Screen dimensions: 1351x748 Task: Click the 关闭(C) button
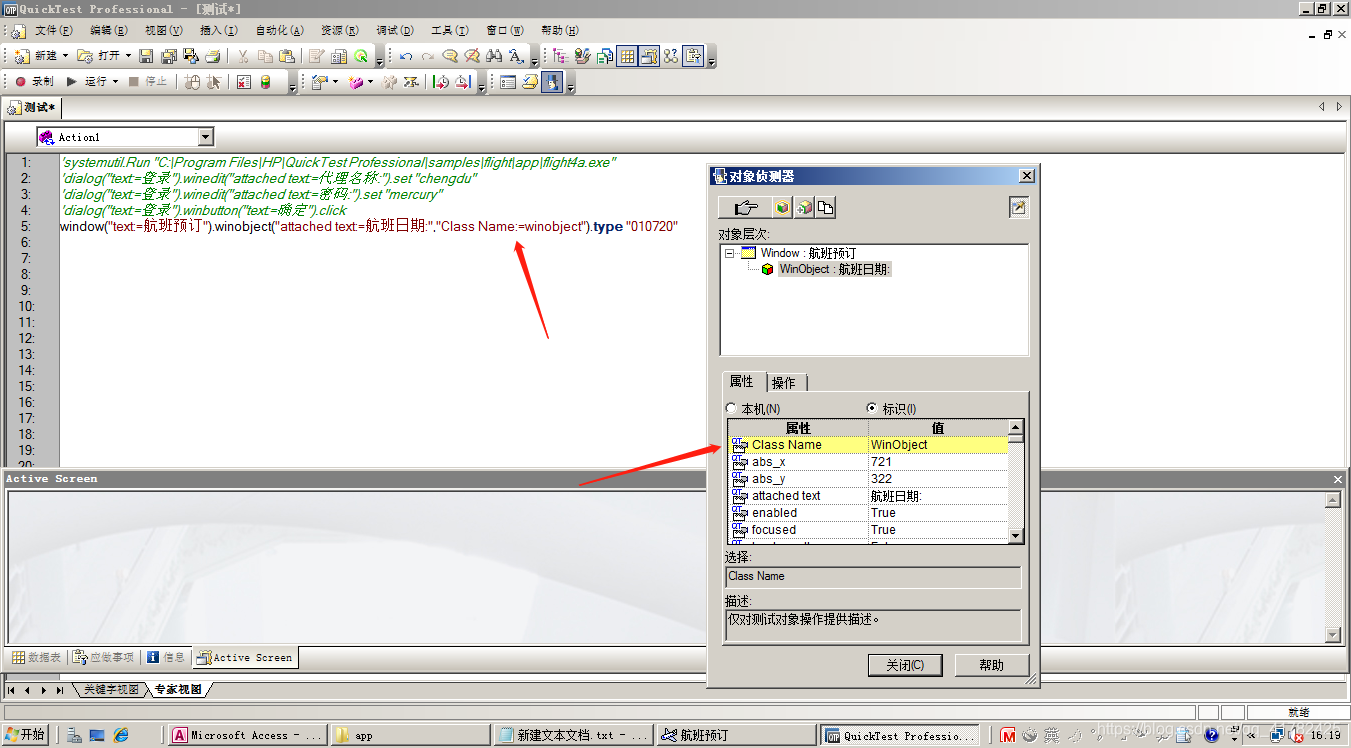pos(905,665)
